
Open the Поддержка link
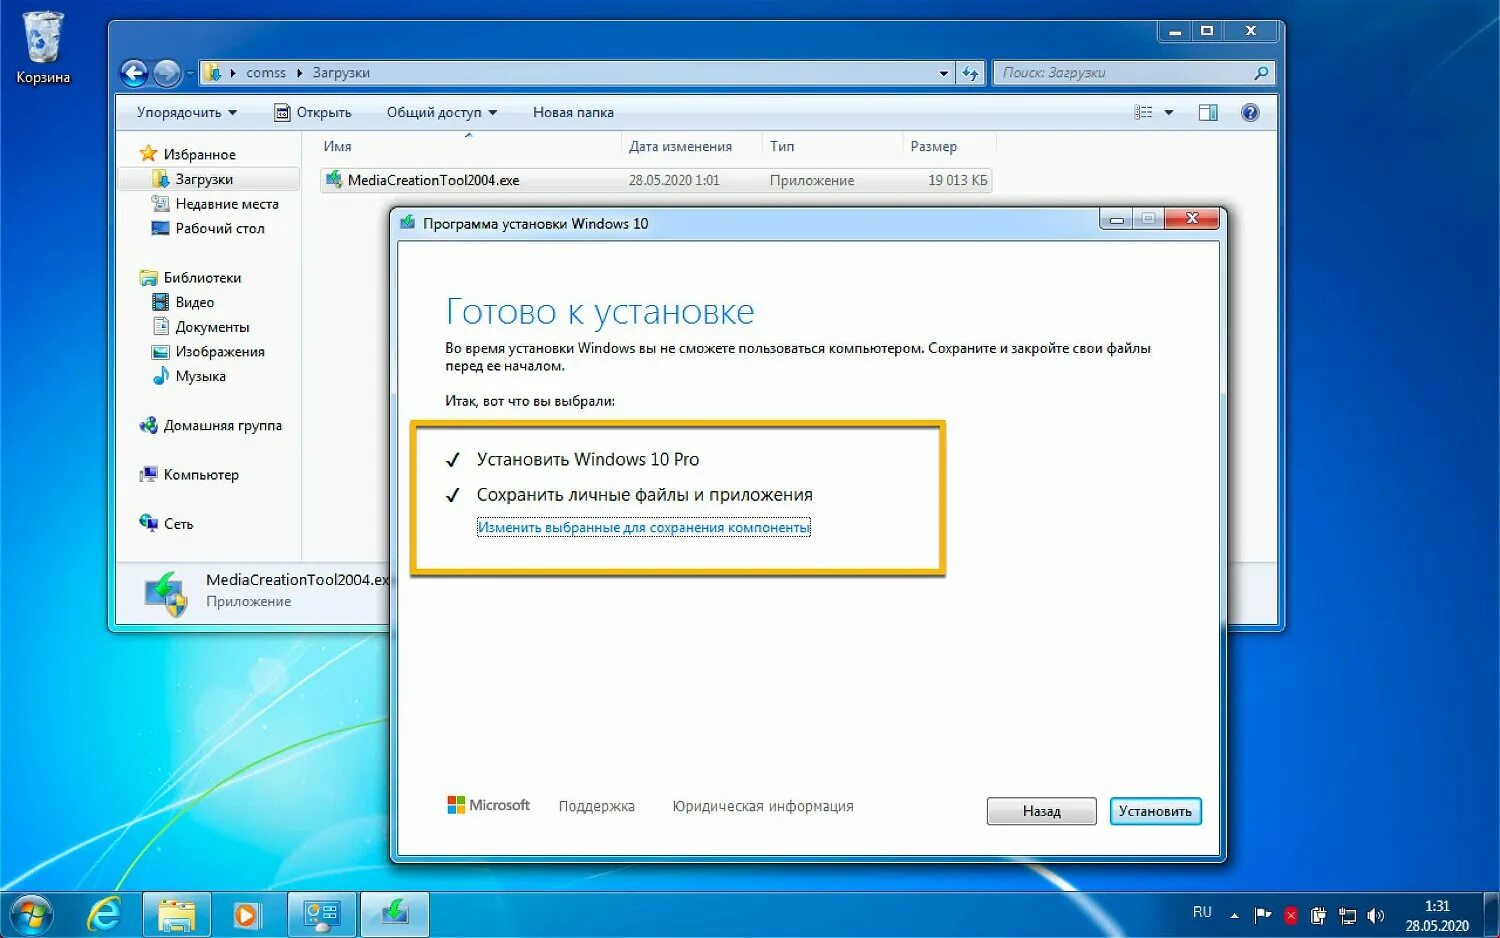(596, 806)
